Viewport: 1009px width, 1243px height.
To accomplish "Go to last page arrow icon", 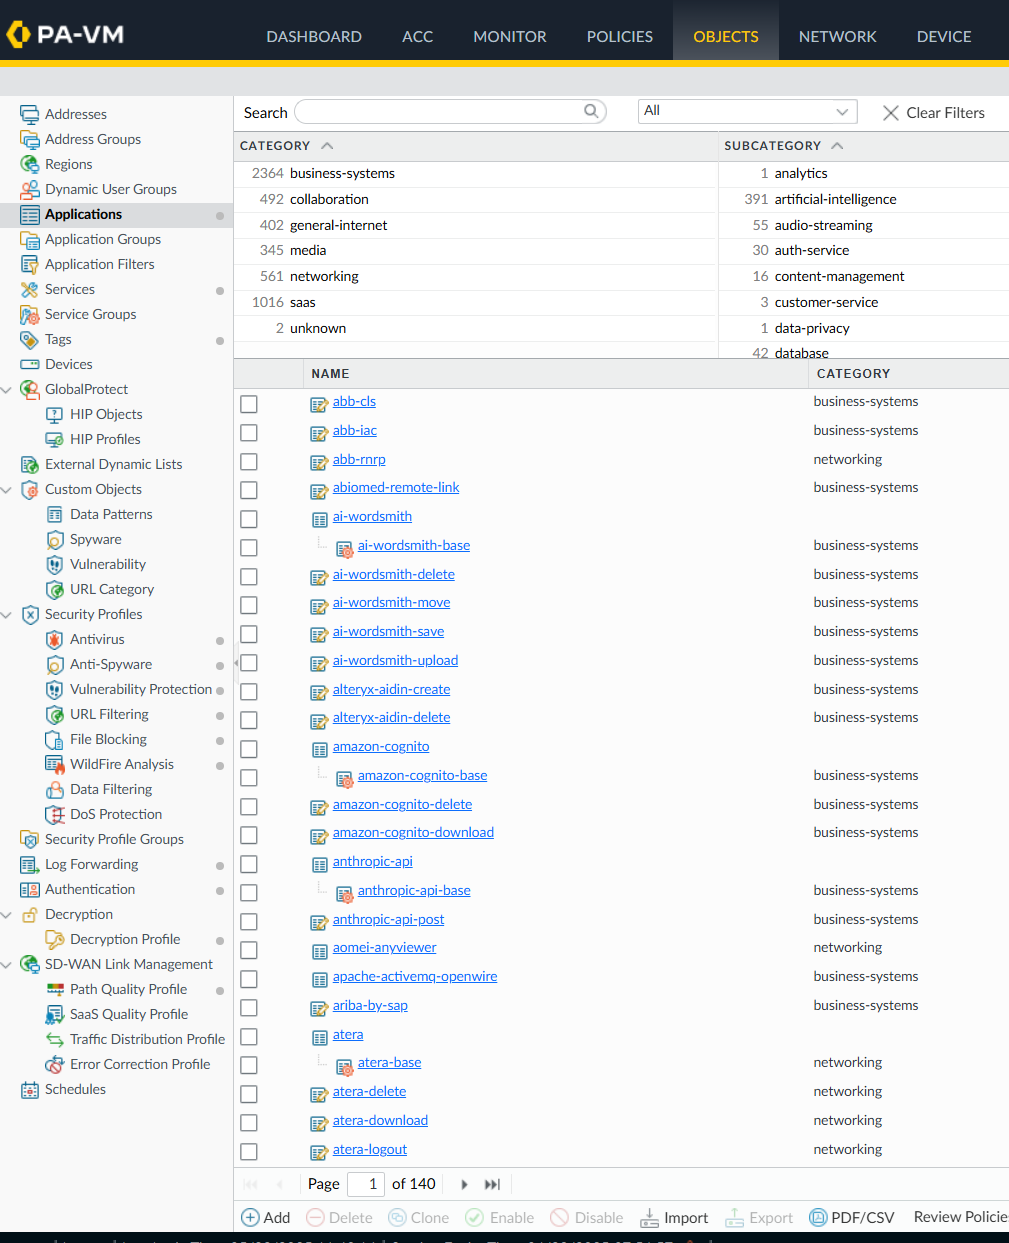I will click(x=492, y=1184).
